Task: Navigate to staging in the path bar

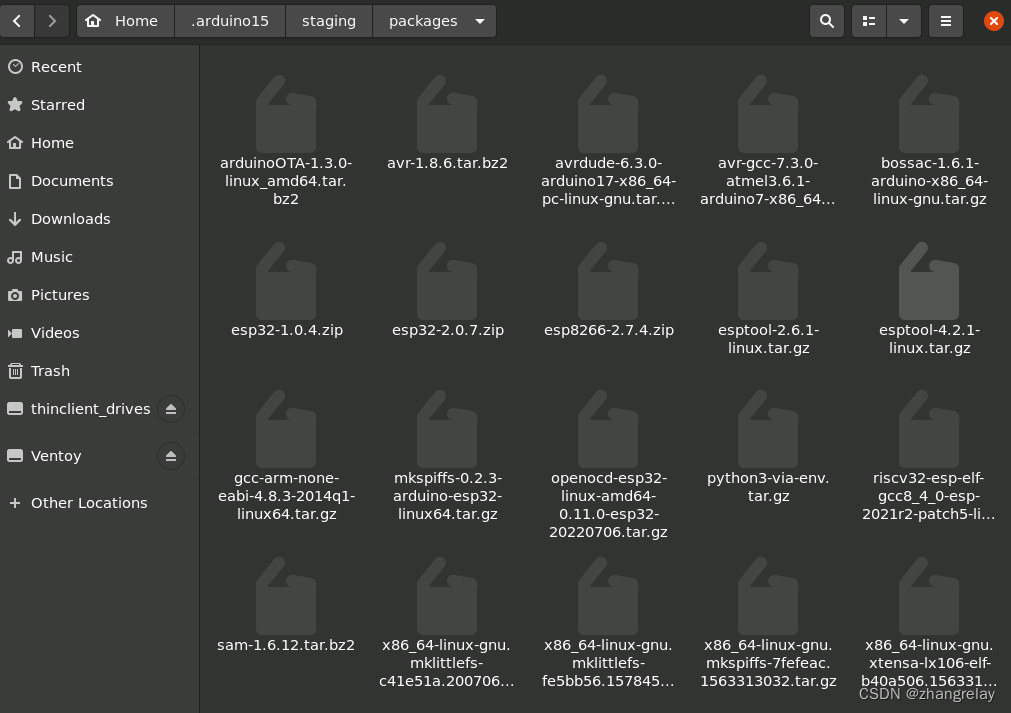Action: point(329,21)
